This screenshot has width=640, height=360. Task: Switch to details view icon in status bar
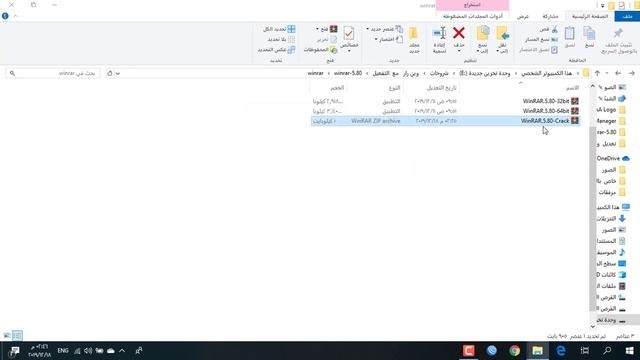coord(17,336)
